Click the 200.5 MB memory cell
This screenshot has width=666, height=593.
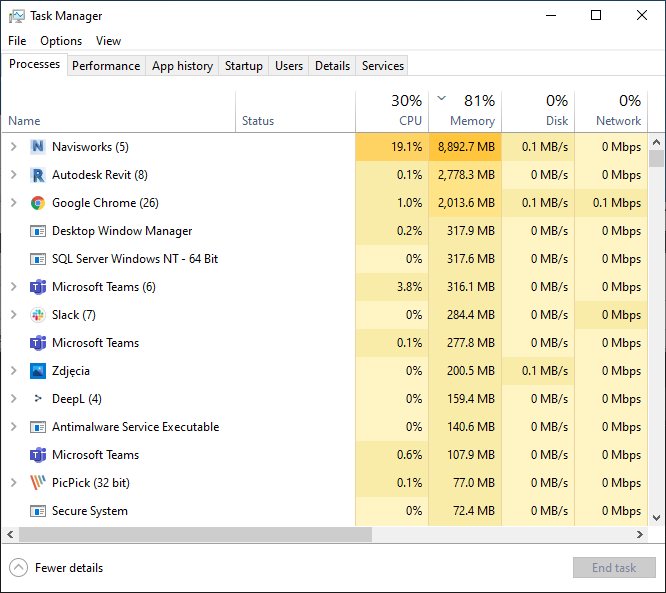[x=465, y=371]
